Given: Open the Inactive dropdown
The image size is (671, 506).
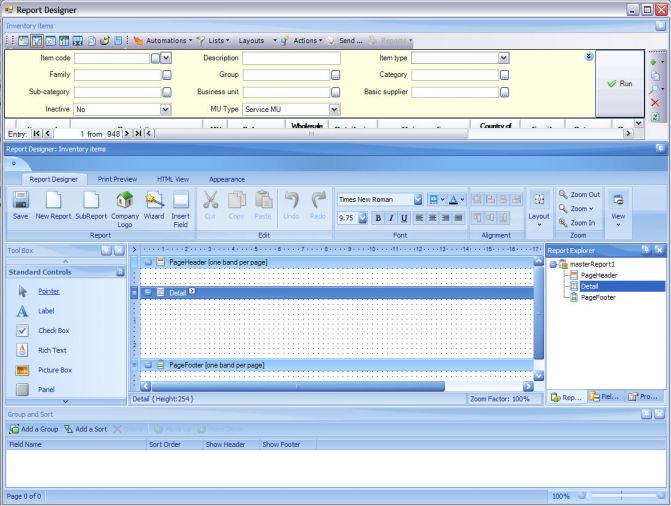Looking at the screenshot, I should pyautogui.click(x=166, y=109).
